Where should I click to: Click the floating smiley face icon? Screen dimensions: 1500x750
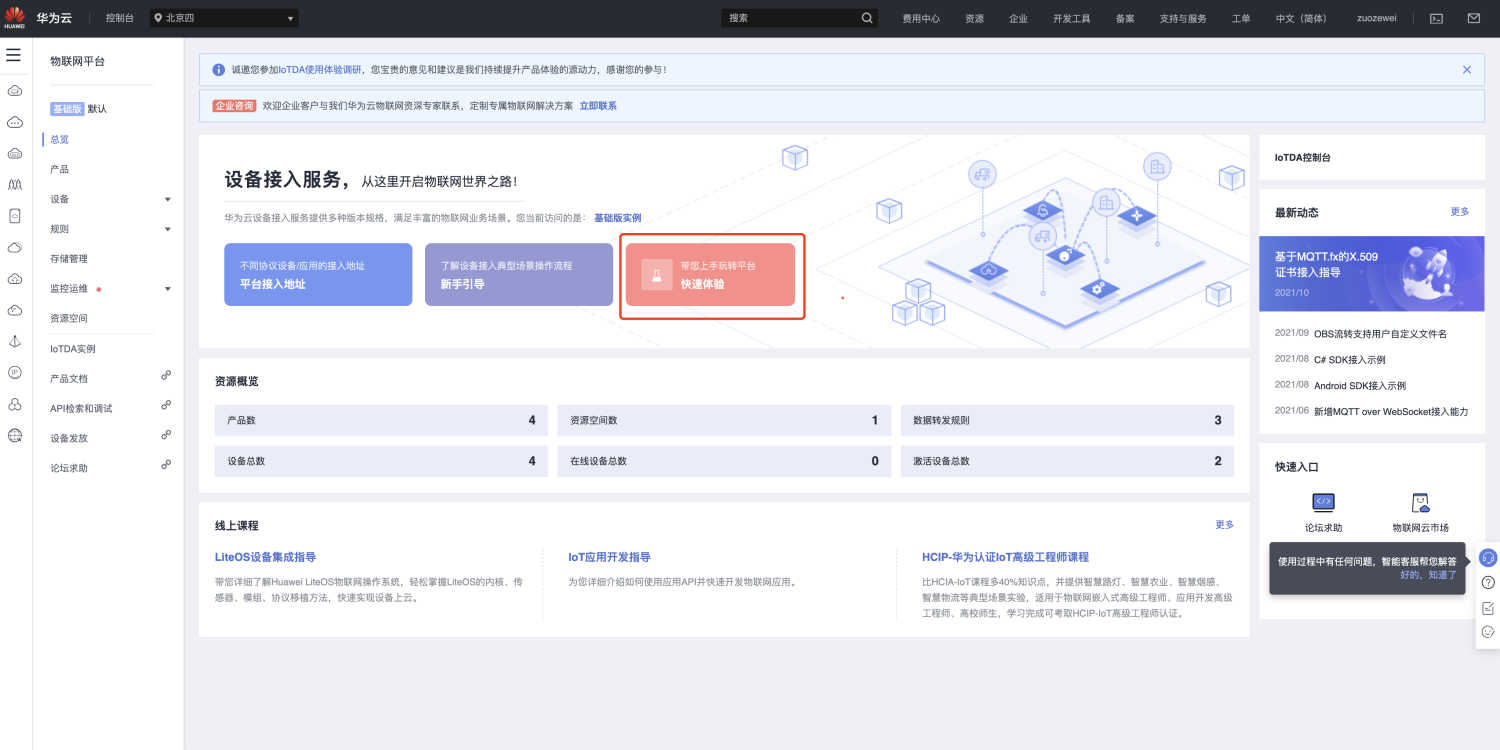click(x=1488, y=632)
